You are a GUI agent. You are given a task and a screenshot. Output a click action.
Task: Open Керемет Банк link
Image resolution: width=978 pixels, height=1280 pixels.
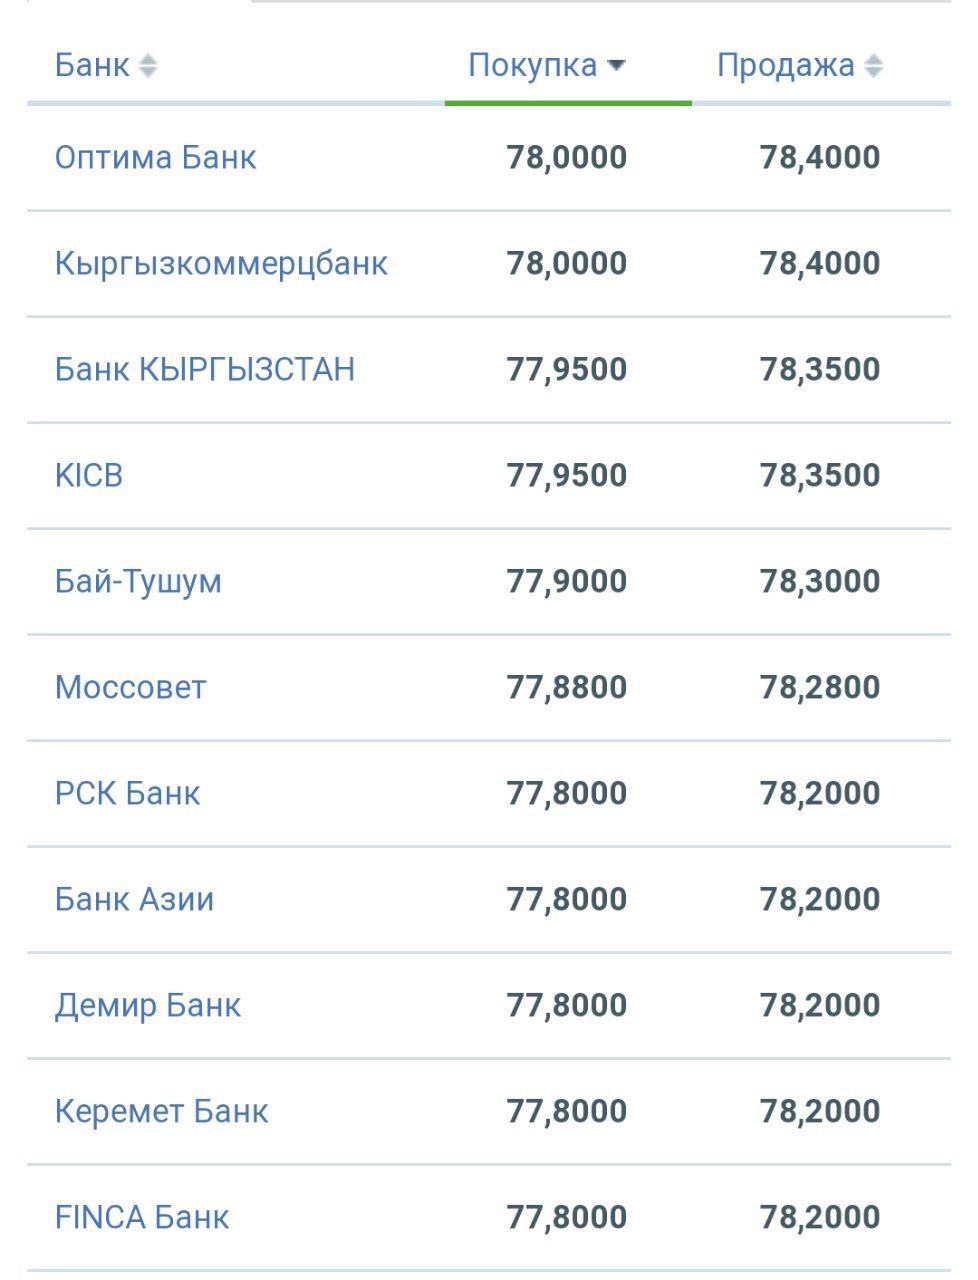coord(161,1112)
